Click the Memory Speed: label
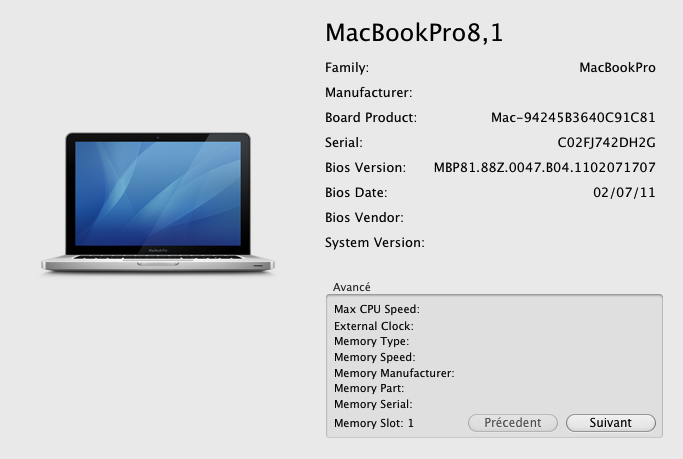 pyautogui.click(x=375, y=357)
